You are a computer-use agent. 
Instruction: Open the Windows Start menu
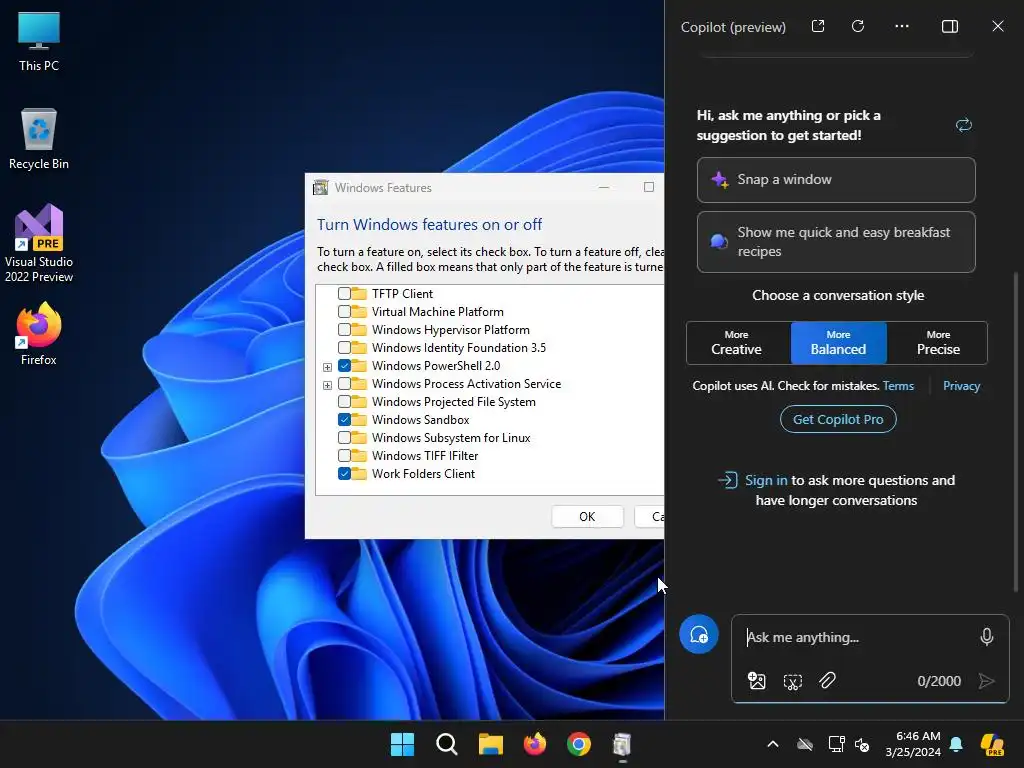(402, 744)
